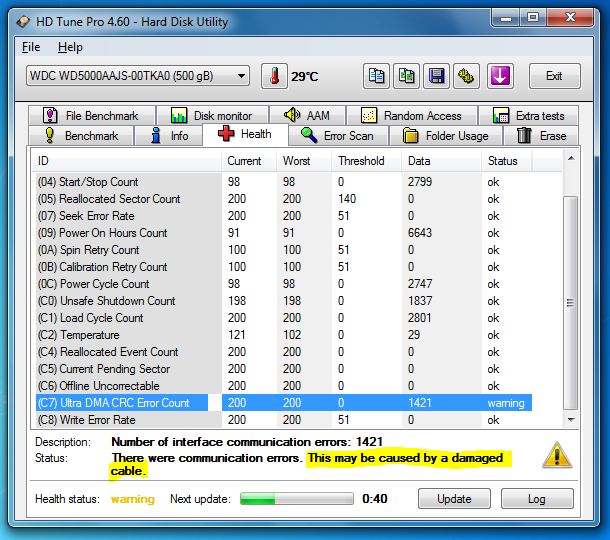Click the Next update progress bar
Image resolution: width=610 pixels, height=540 pixels.
click(x=296, y=498)
